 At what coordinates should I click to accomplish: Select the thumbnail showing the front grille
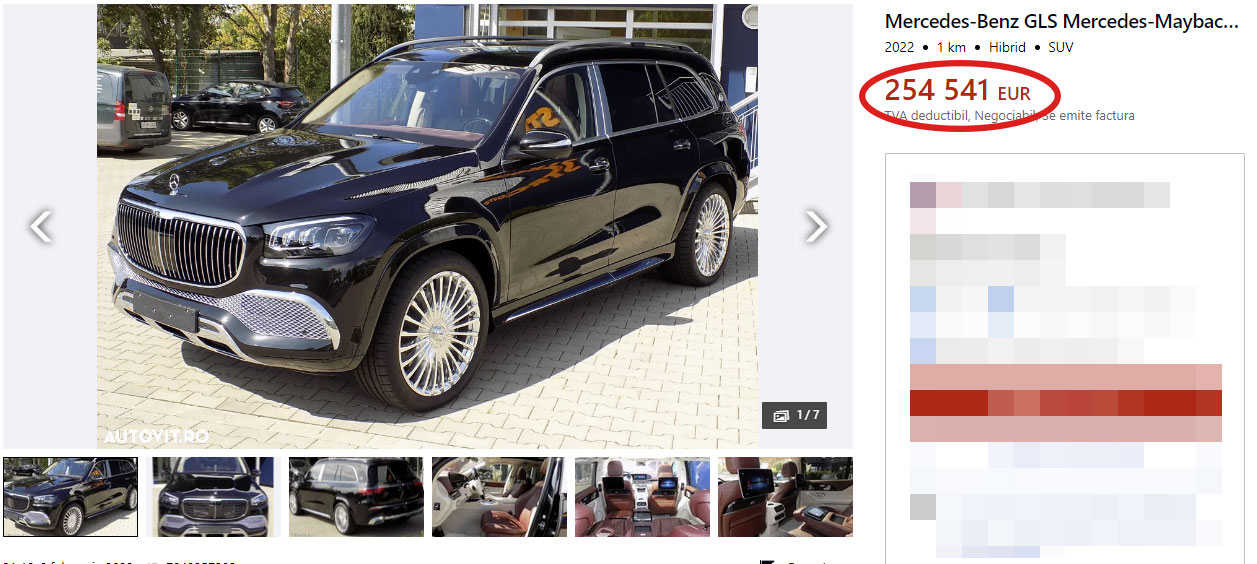click(213, 497)
